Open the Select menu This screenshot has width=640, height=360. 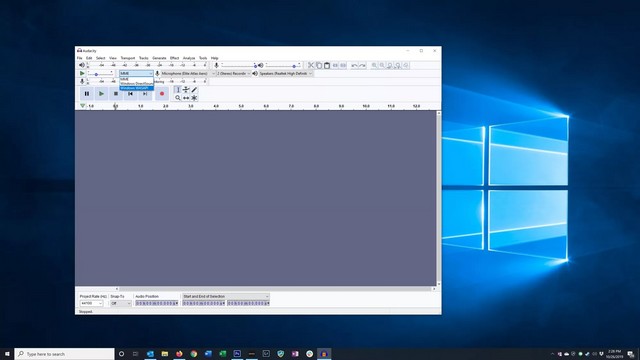[100, 58]
